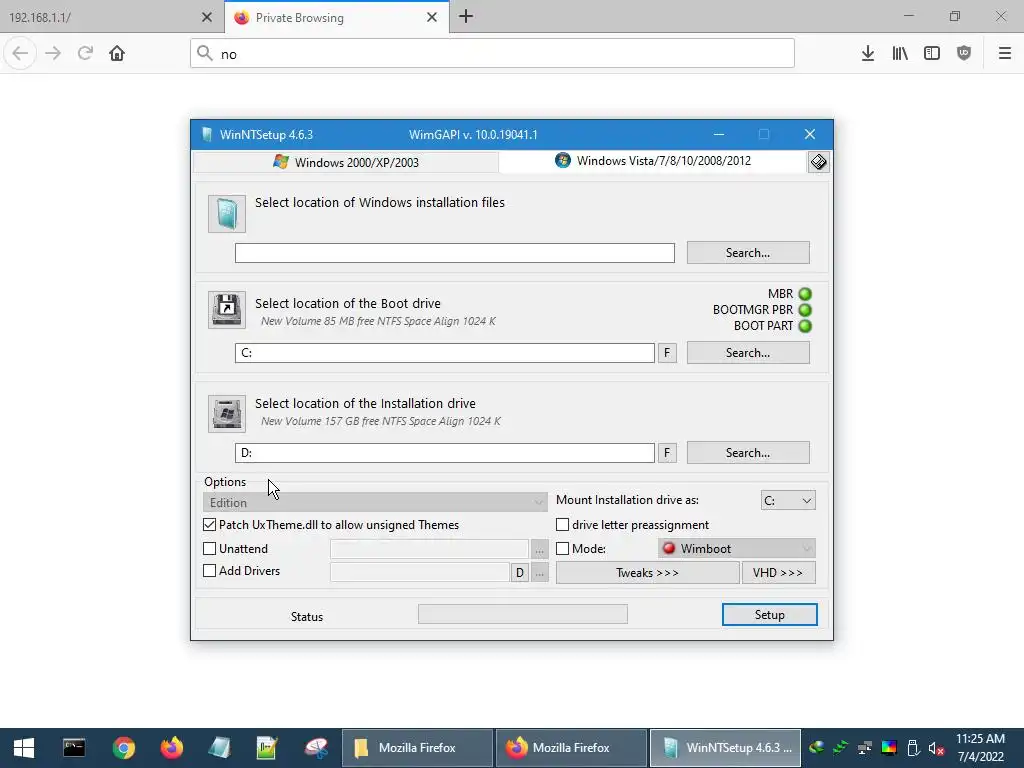The image size is (1024, 768).
Task: Open the Windows Start menu
Action: [24, 748]
